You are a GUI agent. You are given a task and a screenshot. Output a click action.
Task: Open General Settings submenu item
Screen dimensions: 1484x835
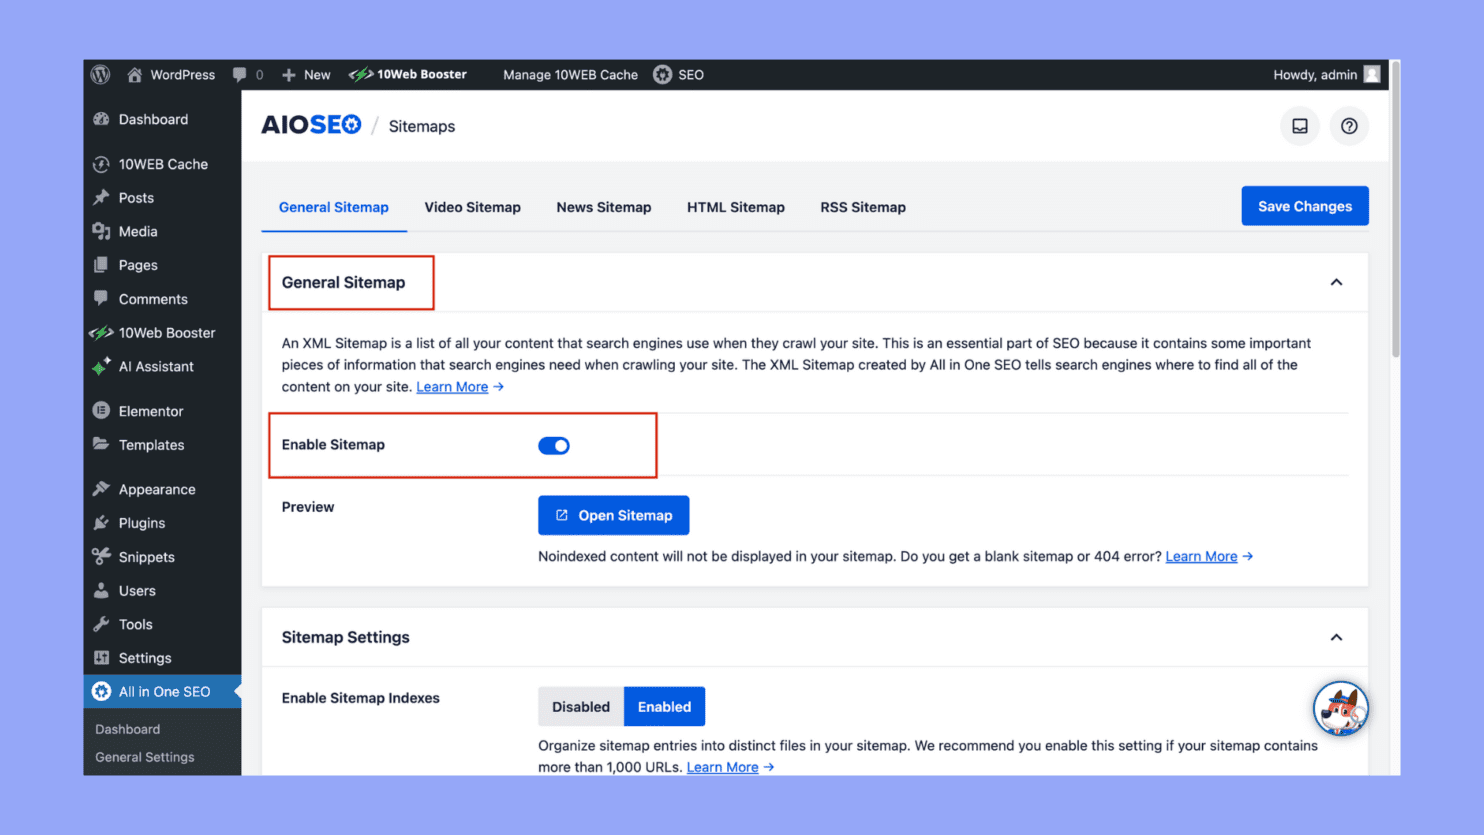pyautogui.click(x=145, y=757)
